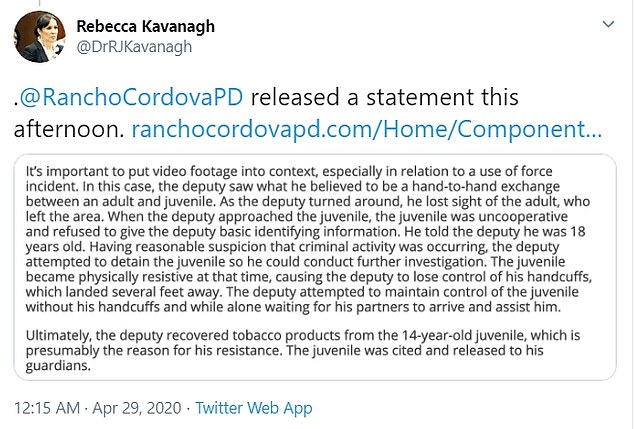634x429 pixels.
Task: Click the tweet text 'released a statement this'
Action: [385, 97]
